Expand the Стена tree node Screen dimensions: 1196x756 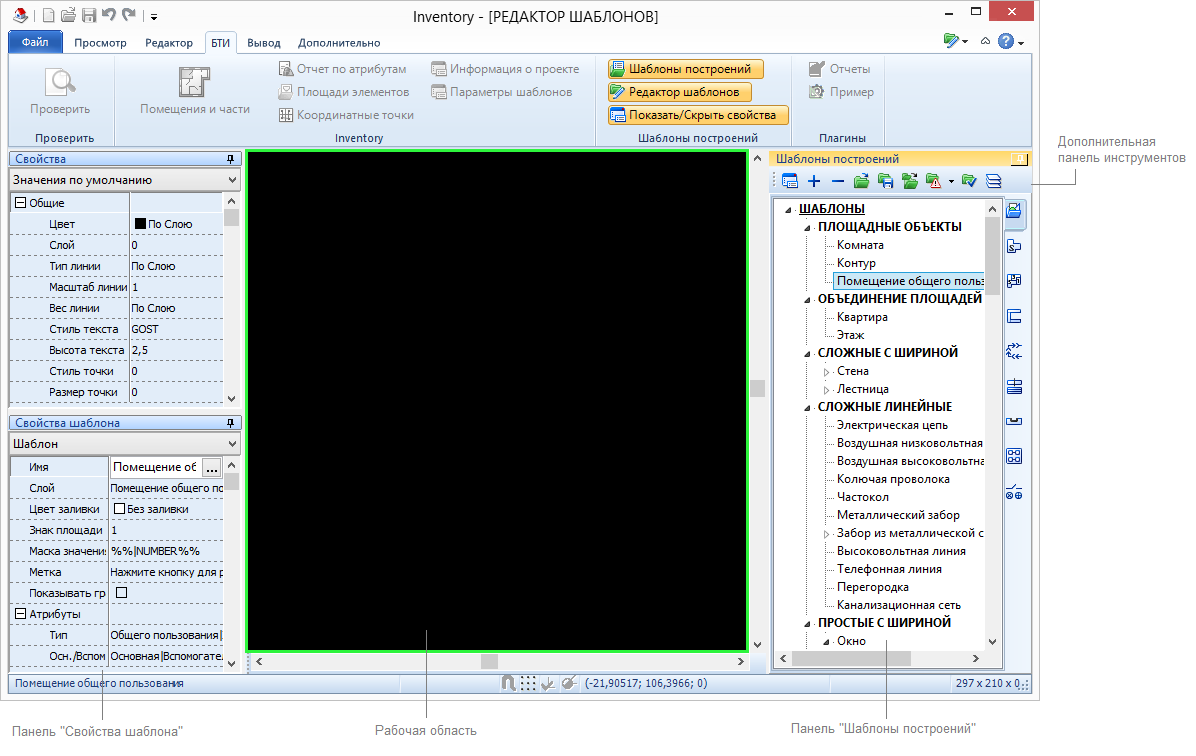(x=826, y=372)
